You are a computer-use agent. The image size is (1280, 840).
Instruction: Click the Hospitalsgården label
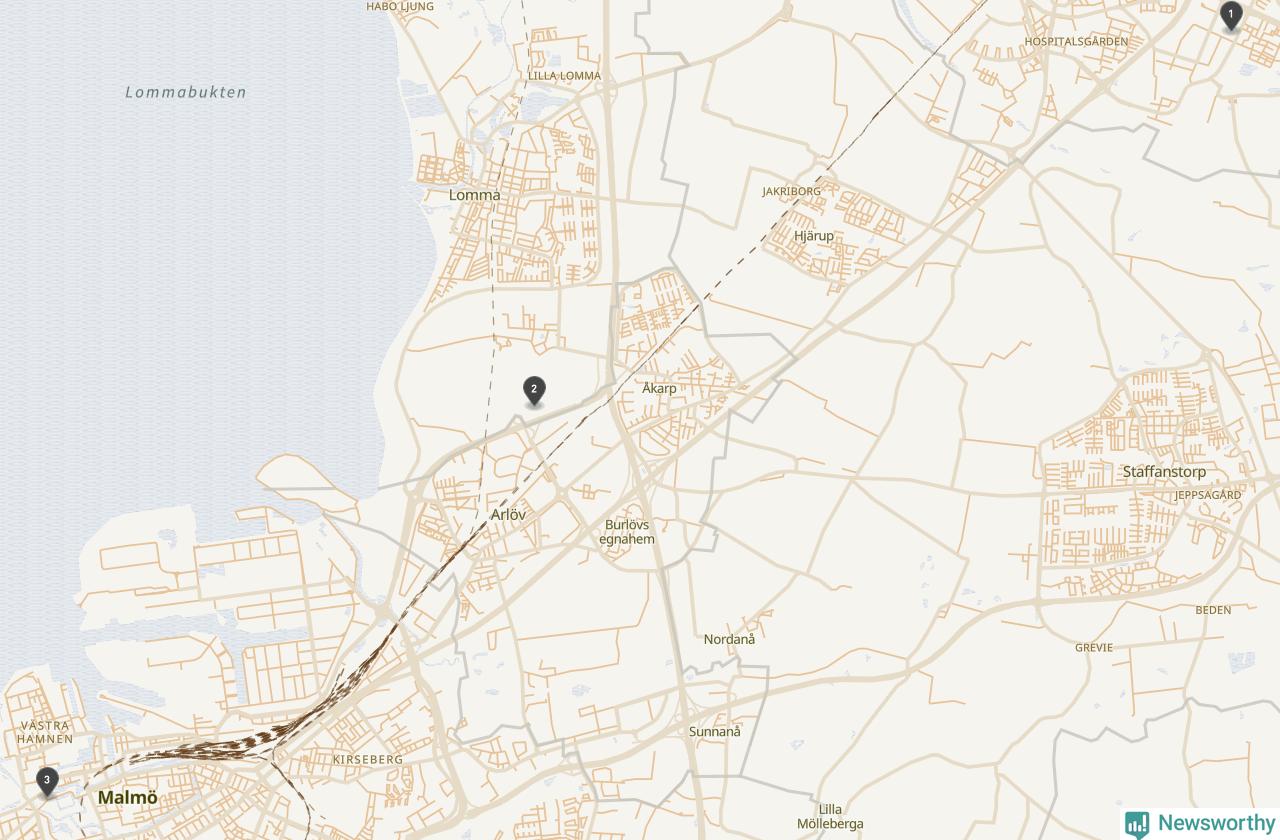[x=1076, y=42]
